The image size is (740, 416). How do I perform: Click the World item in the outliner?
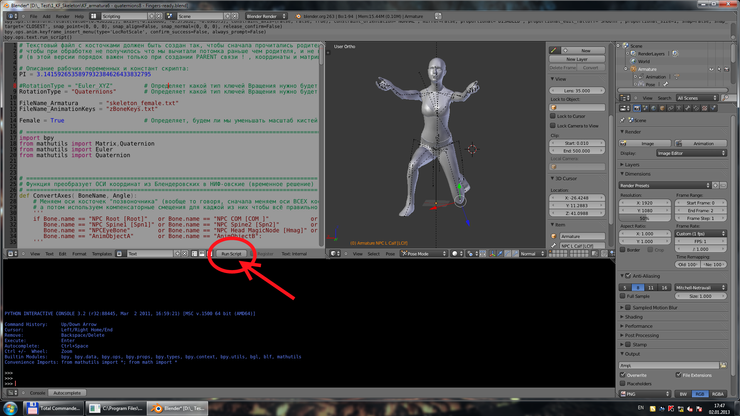(644, 60)
